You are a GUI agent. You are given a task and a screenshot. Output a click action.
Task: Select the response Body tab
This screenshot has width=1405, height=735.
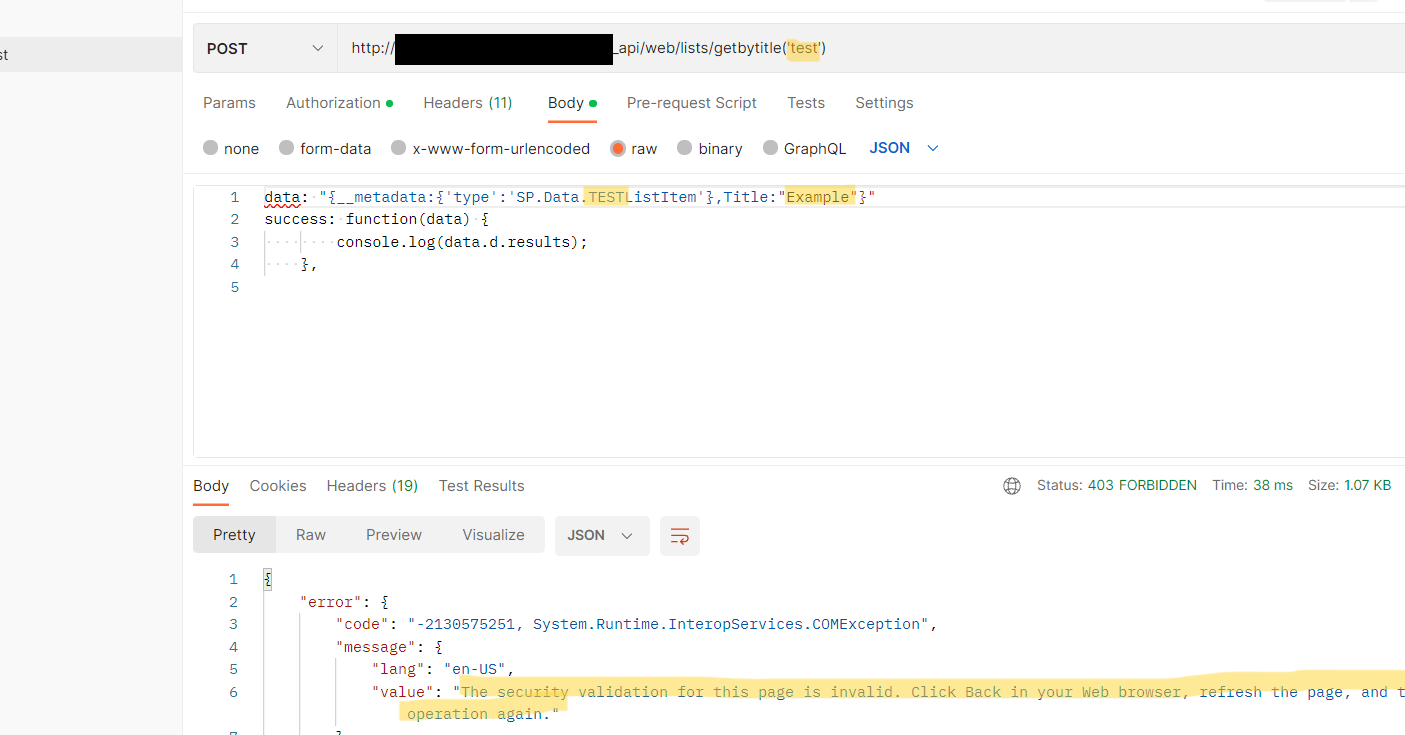[x=211, y=486]
